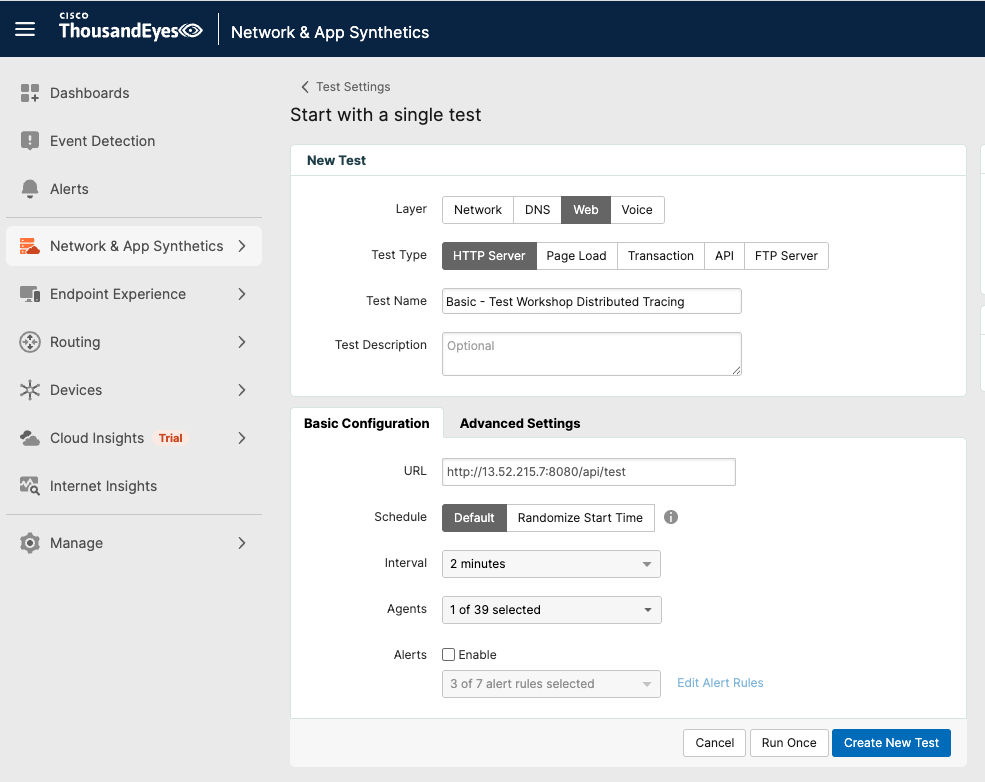Expand the Cloud Insights chevron
This screenshot has height=782, width=985.
[x=242, y=438]
